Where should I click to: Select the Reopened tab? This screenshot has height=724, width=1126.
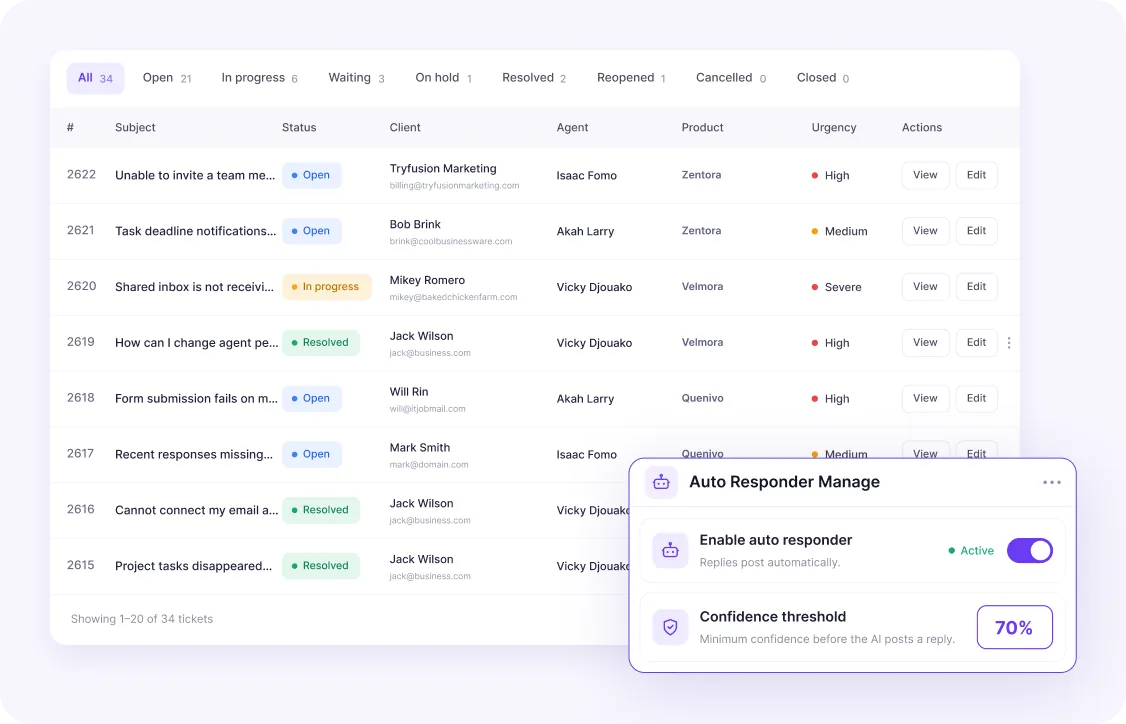[631, 78]
